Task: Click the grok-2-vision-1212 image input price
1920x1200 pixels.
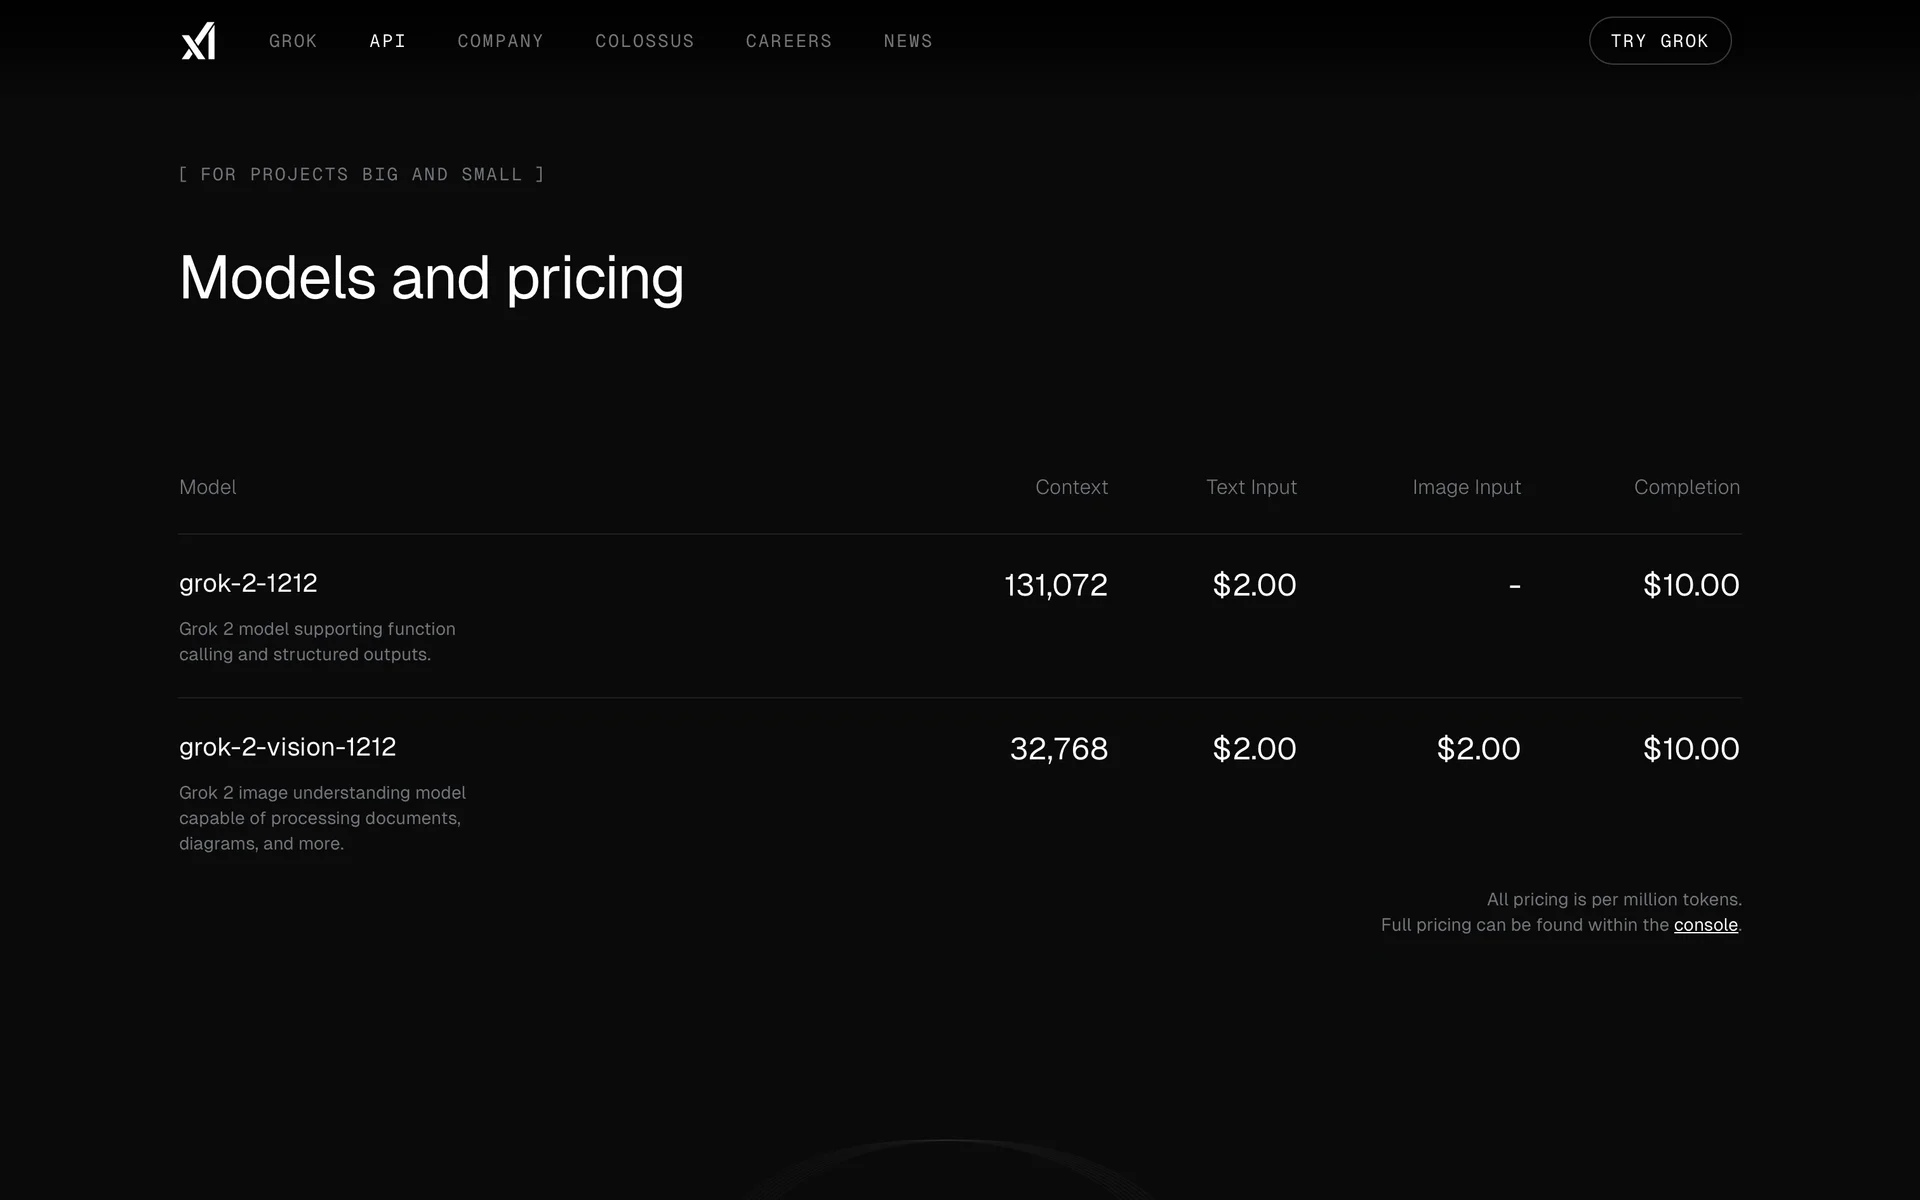Action: click(x=1478, y=749)
